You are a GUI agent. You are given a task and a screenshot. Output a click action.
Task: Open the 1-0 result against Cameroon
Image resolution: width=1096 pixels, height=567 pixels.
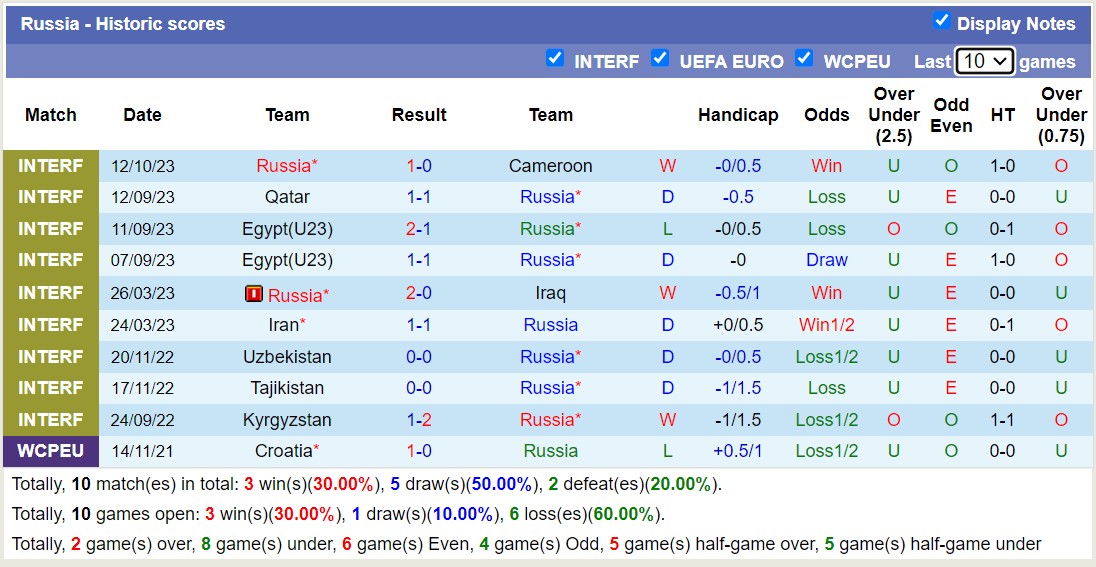[418, 166]
